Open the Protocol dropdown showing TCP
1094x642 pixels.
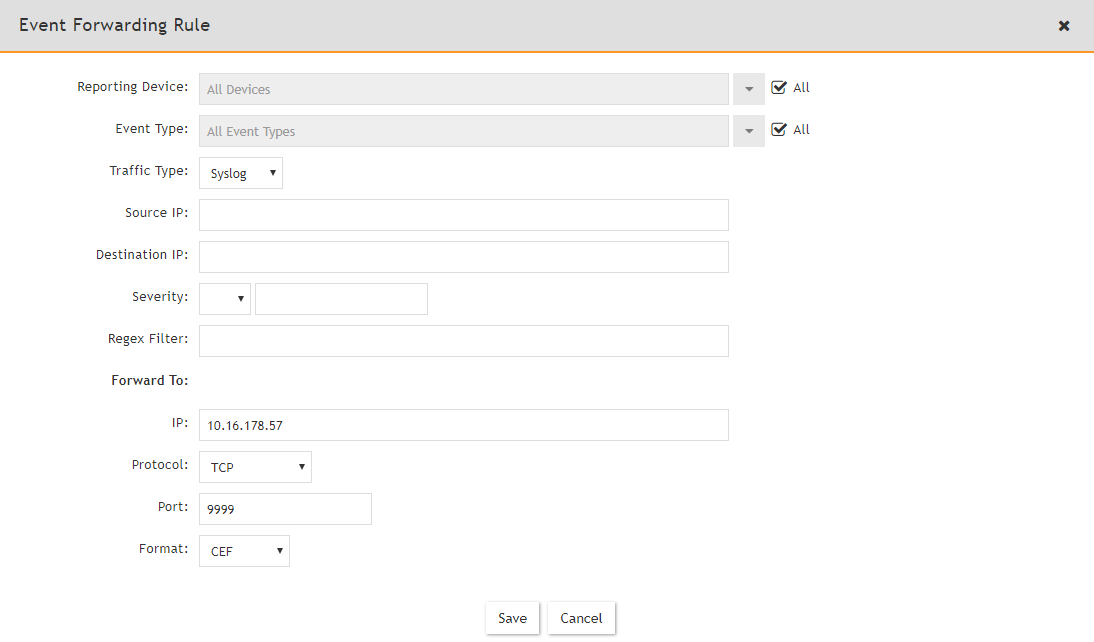(255, 466)
